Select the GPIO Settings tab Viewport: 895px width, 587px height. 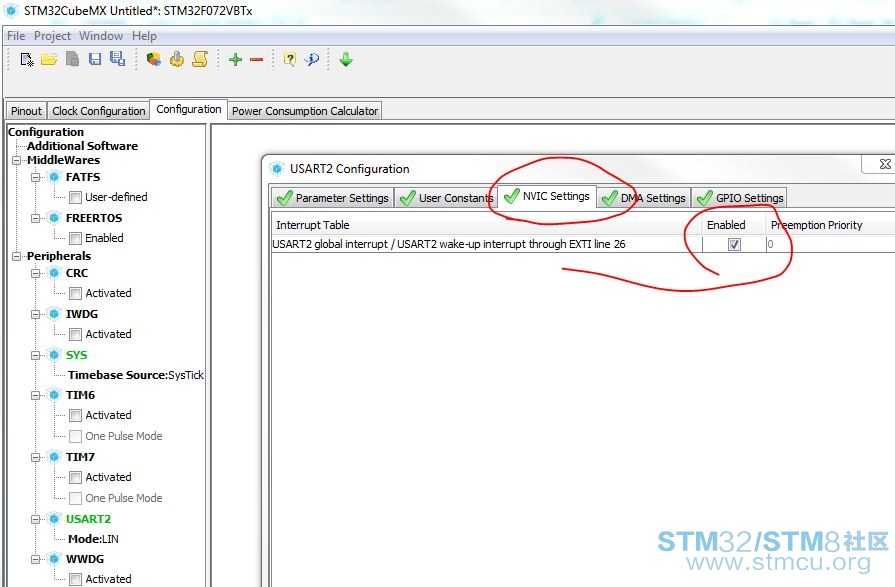coord(740,198)
